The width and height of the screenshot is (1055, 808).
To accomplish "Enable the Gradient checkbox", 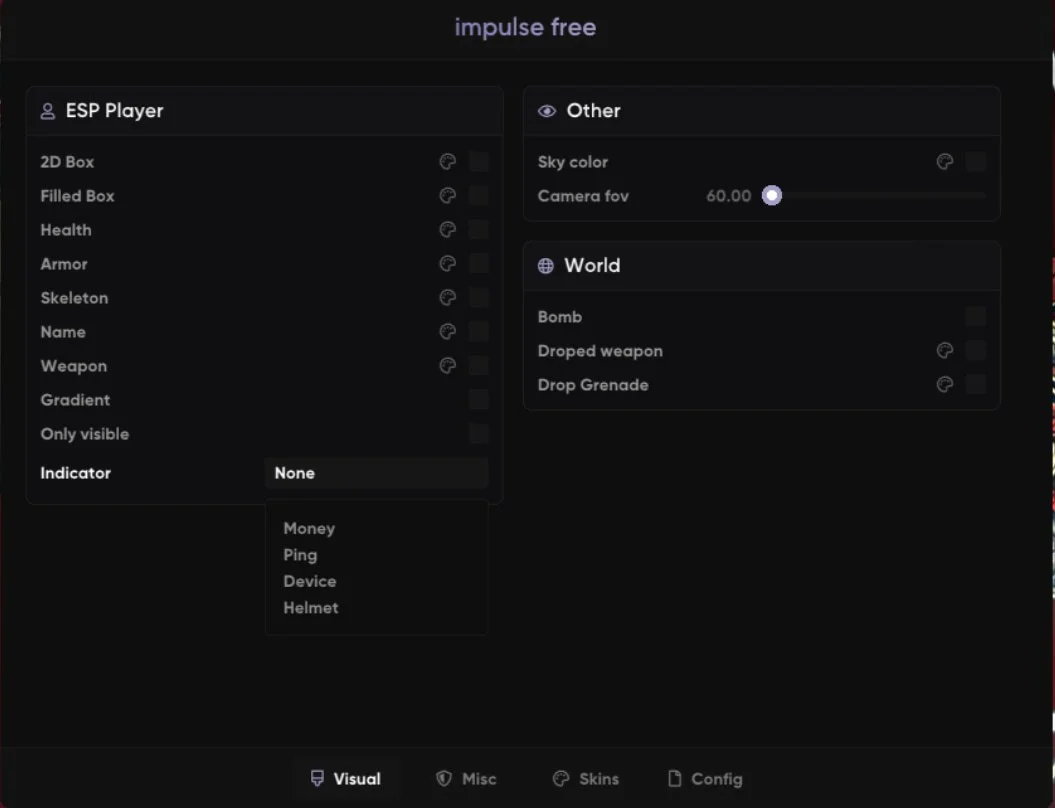I will 479,400.
